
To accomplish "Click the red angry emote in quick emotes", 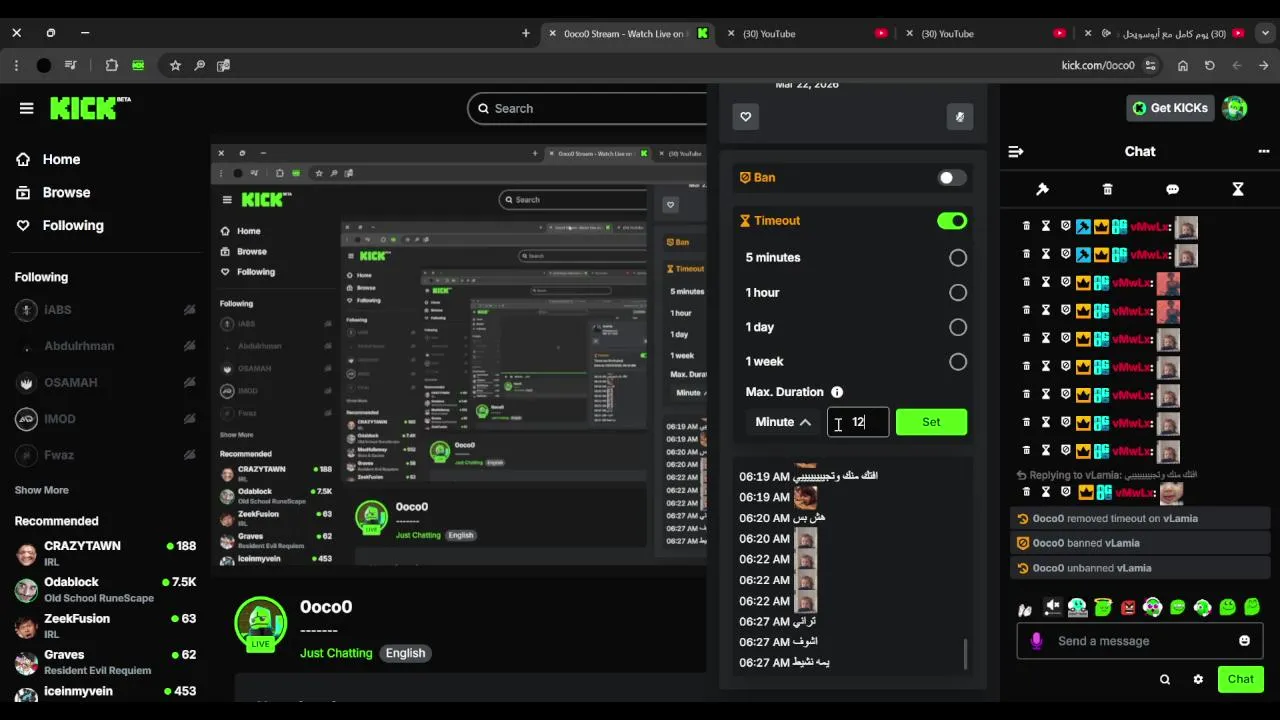I will (x=1128, y=607).
